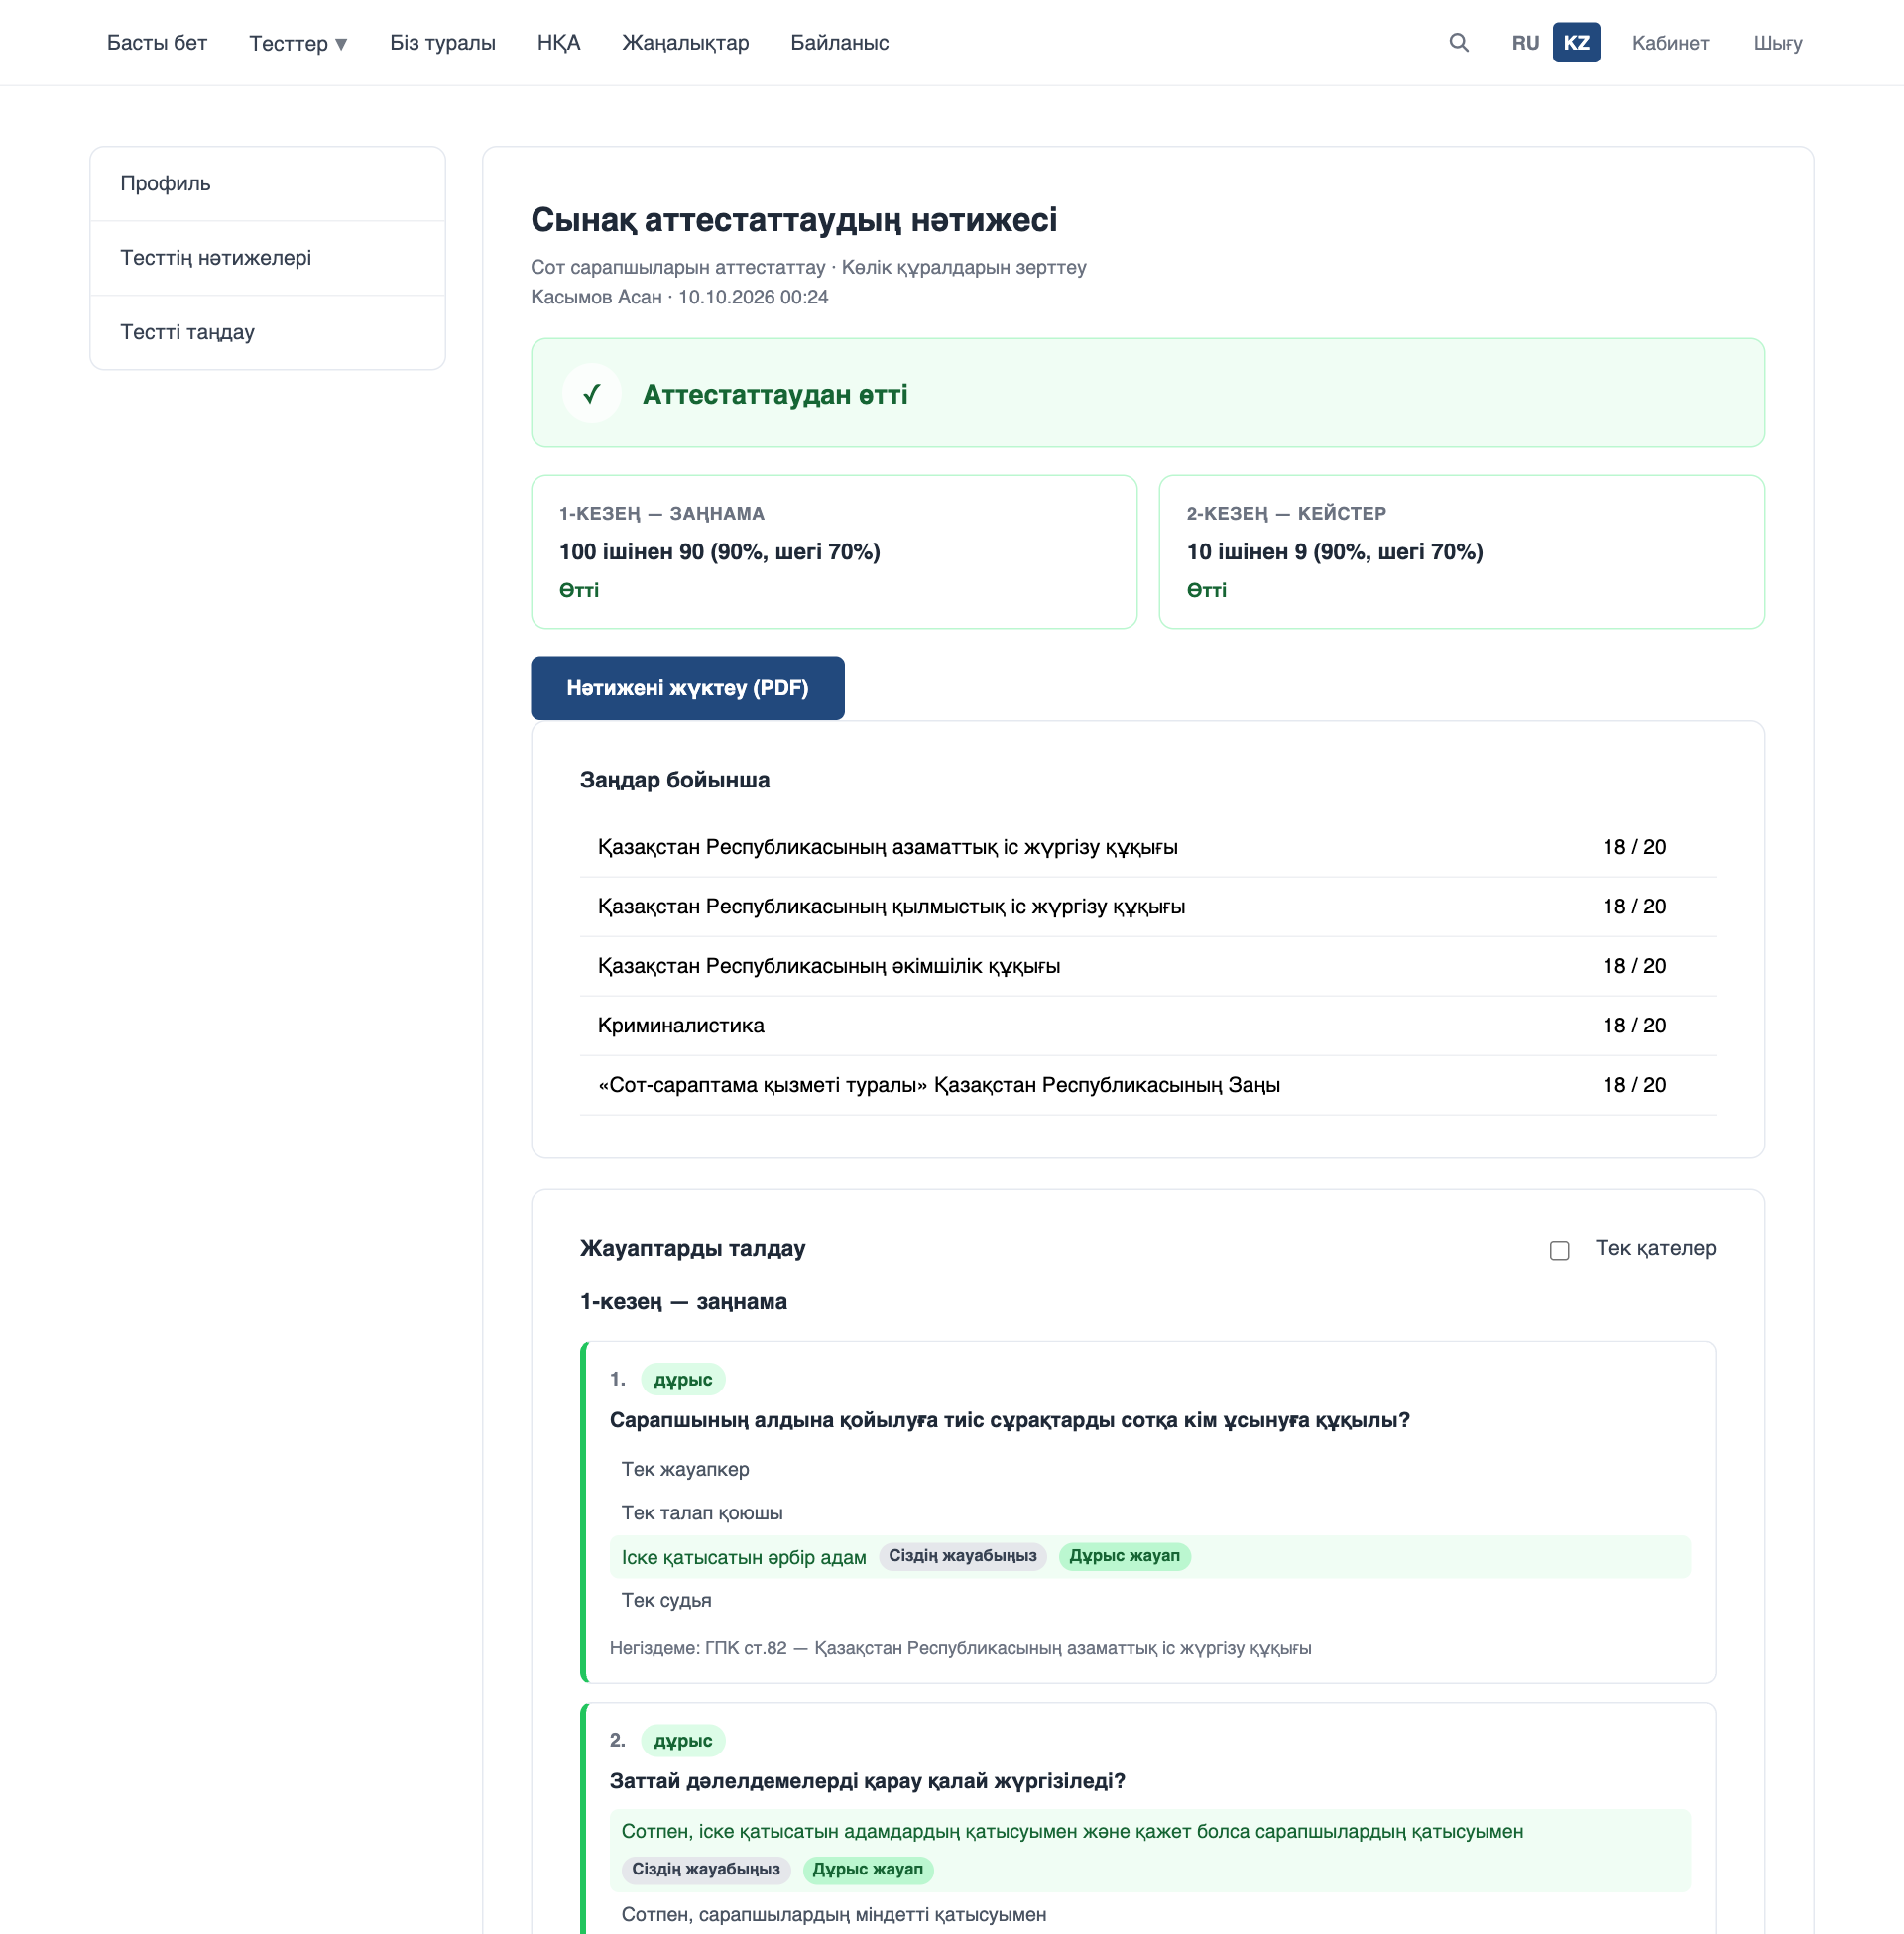Enable the Тек қателер checkbox

point(1559,1249)
